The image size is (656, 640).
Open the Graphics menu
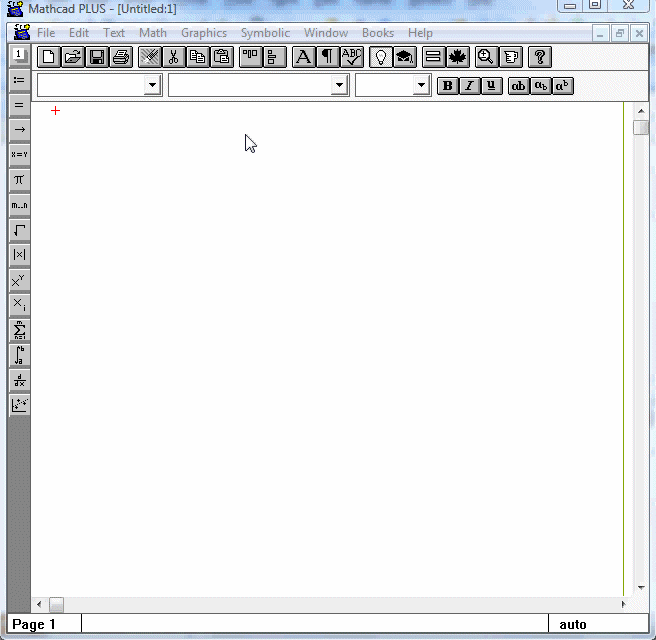[204, 33]
